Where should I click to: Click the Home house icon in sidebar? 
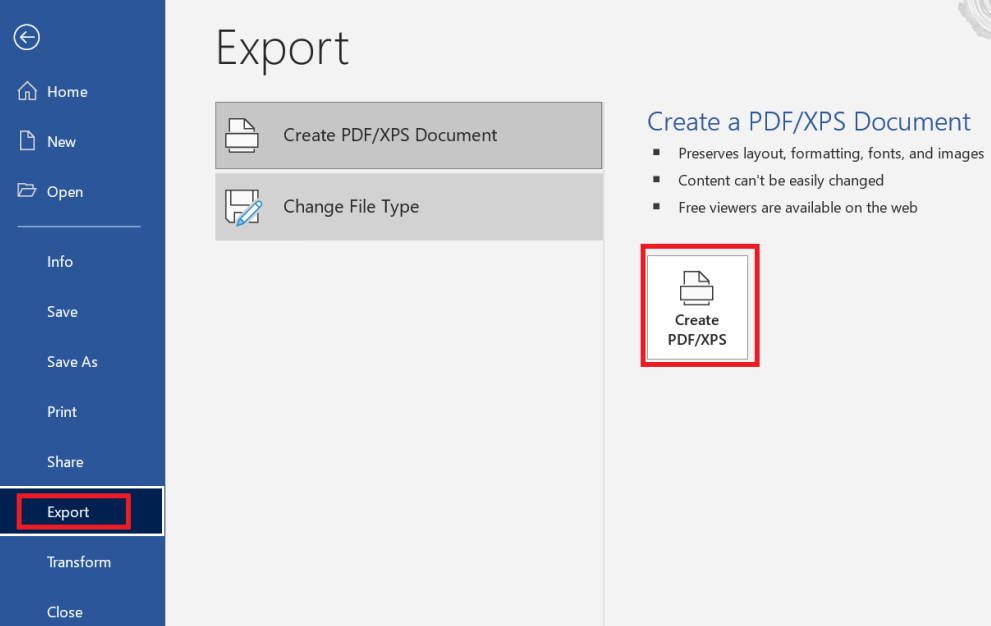(x=28, y=91)
